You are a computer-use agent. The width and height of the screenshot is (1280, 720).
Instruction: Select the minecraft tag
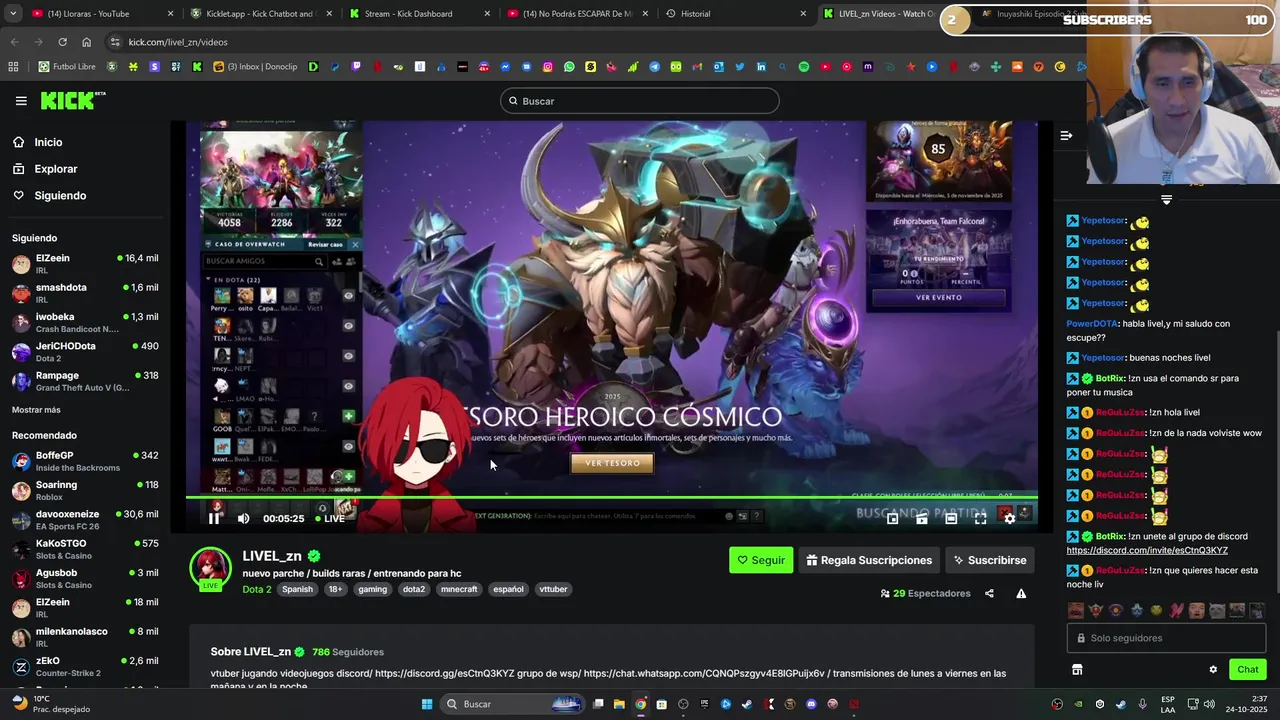pyautogui.click(x=459, y=589)
